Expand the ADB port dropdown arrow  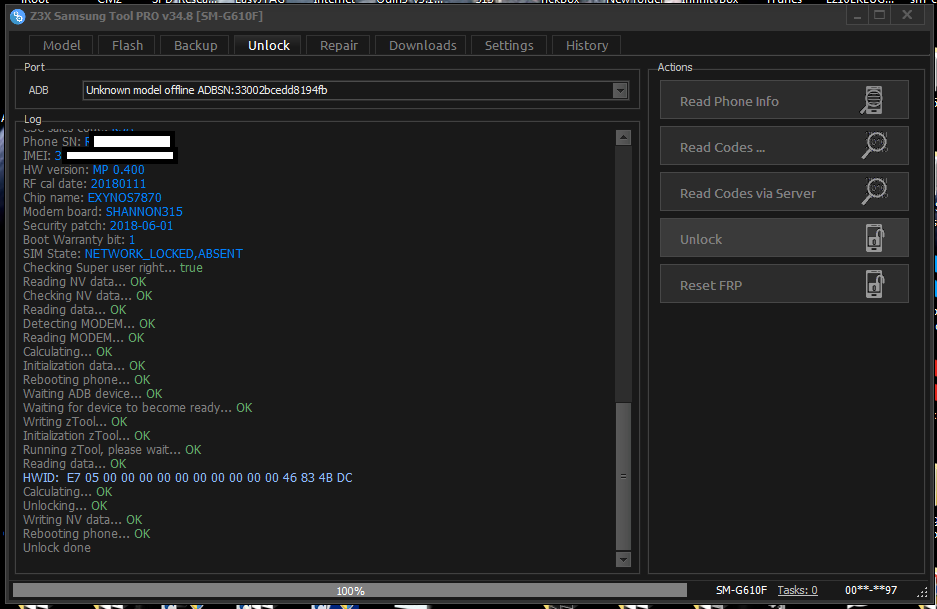click(x=620, y=90)
